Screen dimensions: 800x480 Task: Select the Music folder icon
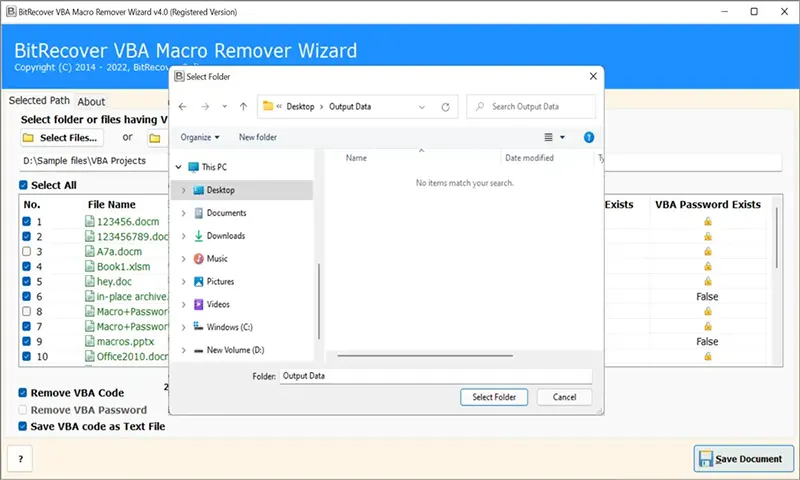tap(199, 259)
